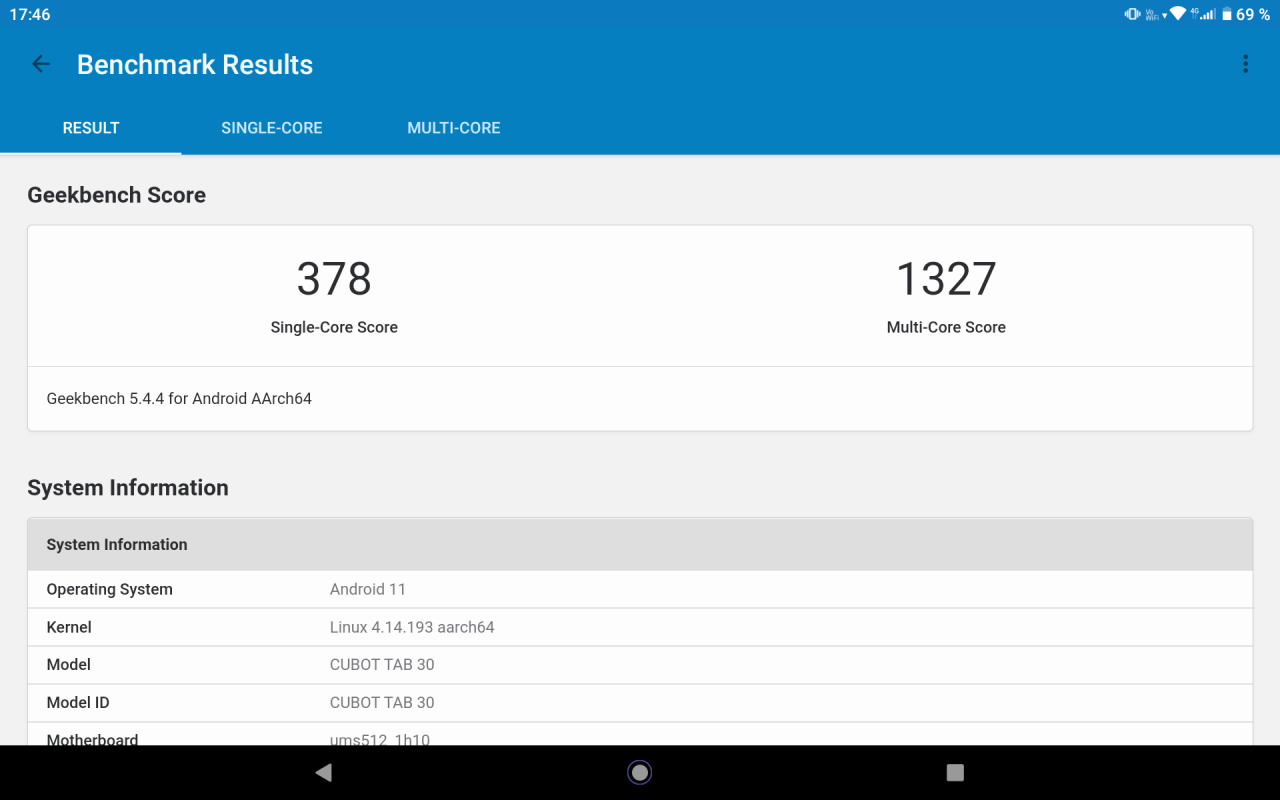Screen dimensions: 1280x800
Task: Tap the 69 % battery percentage
Action: 1253,14
